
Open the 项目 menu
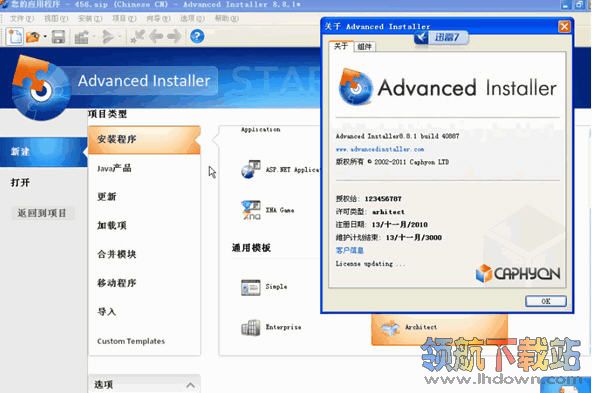[x=124, y=18]
